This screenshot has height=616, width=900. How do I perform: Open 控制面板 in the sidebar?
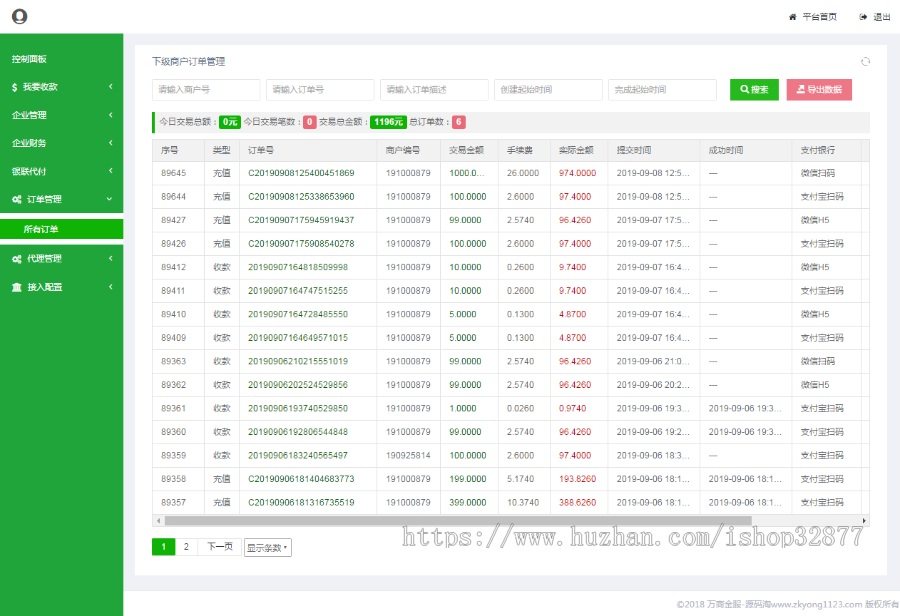tap(29, 59)
